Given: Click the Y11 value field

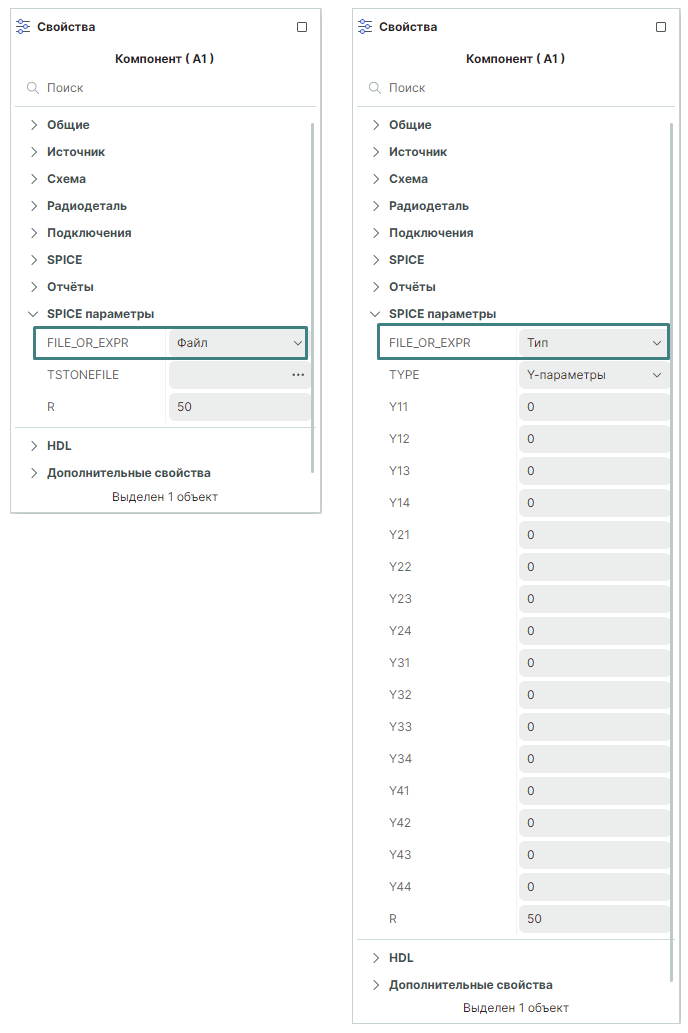Looking at the screenshot, I should [x=594, y=407].
